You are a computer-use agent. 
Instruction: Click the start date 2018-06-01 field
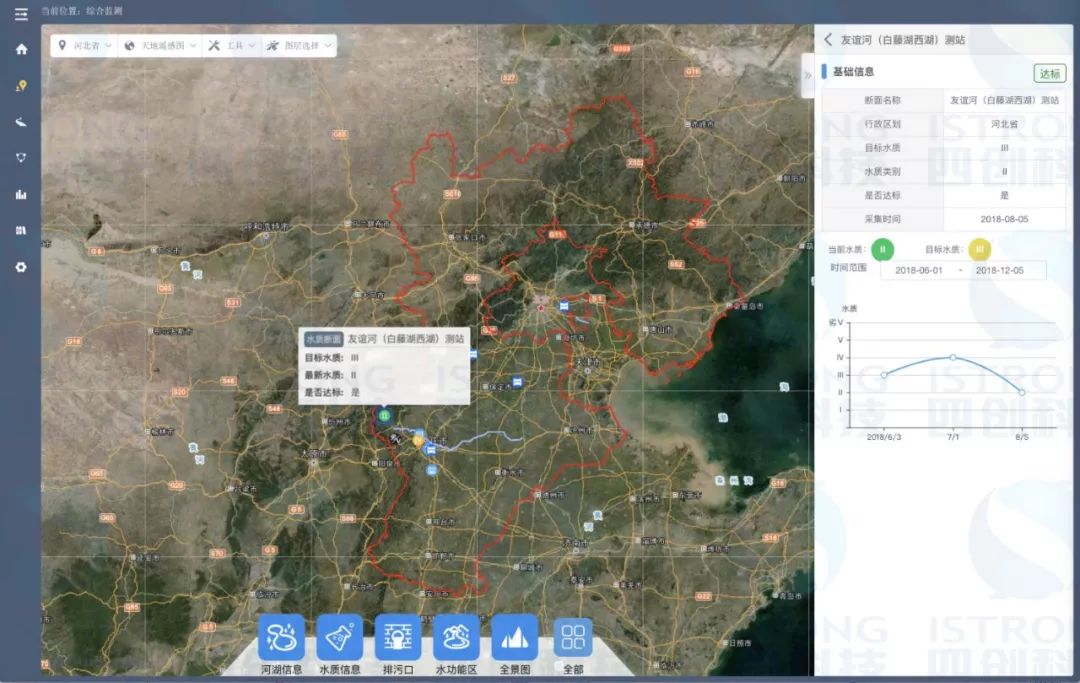(x=919, y=270)
